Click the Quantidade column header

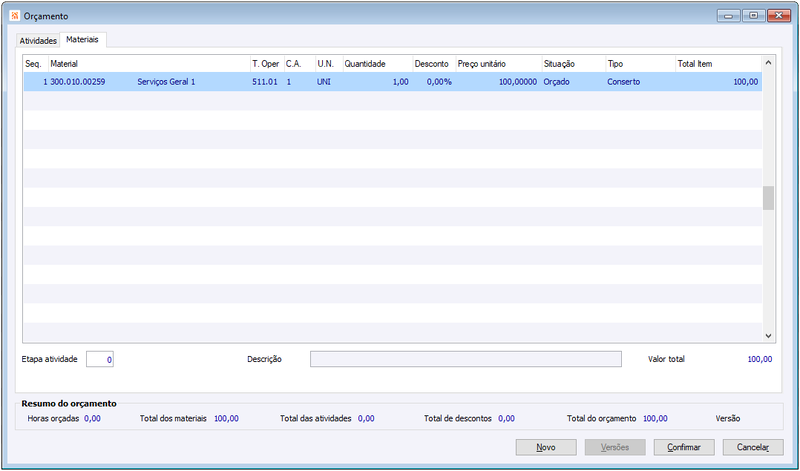pos(378,64)
